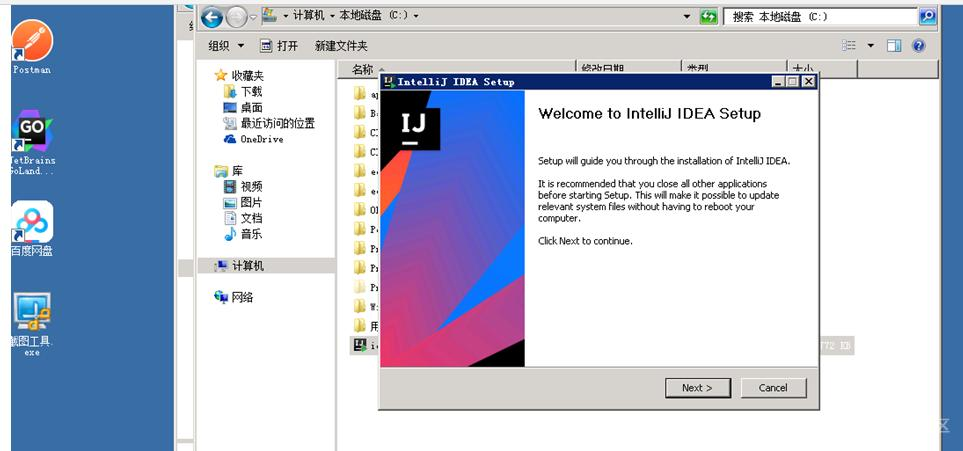Go back in the Explorer window
This screenshot has height=451, width=963.
click(211, 17)
